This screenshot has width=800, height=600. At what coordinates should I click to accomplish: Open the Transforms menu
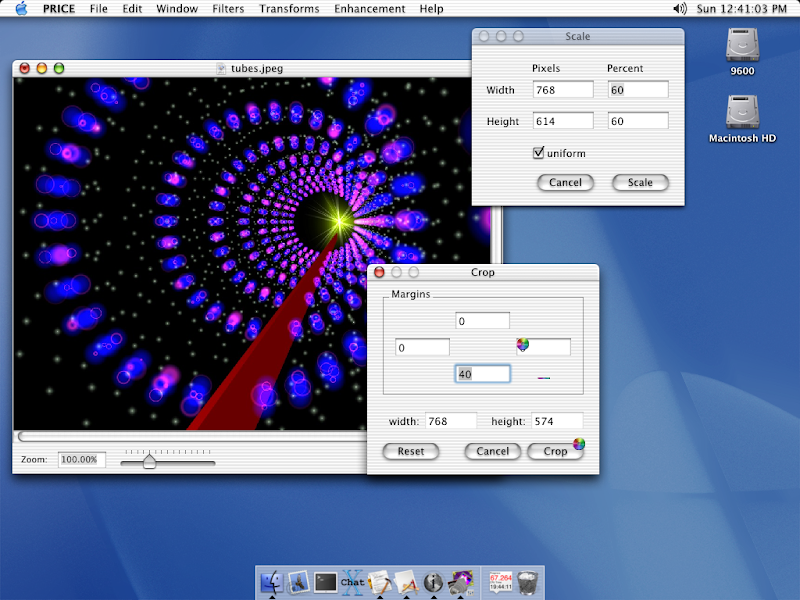pos(289,9)
